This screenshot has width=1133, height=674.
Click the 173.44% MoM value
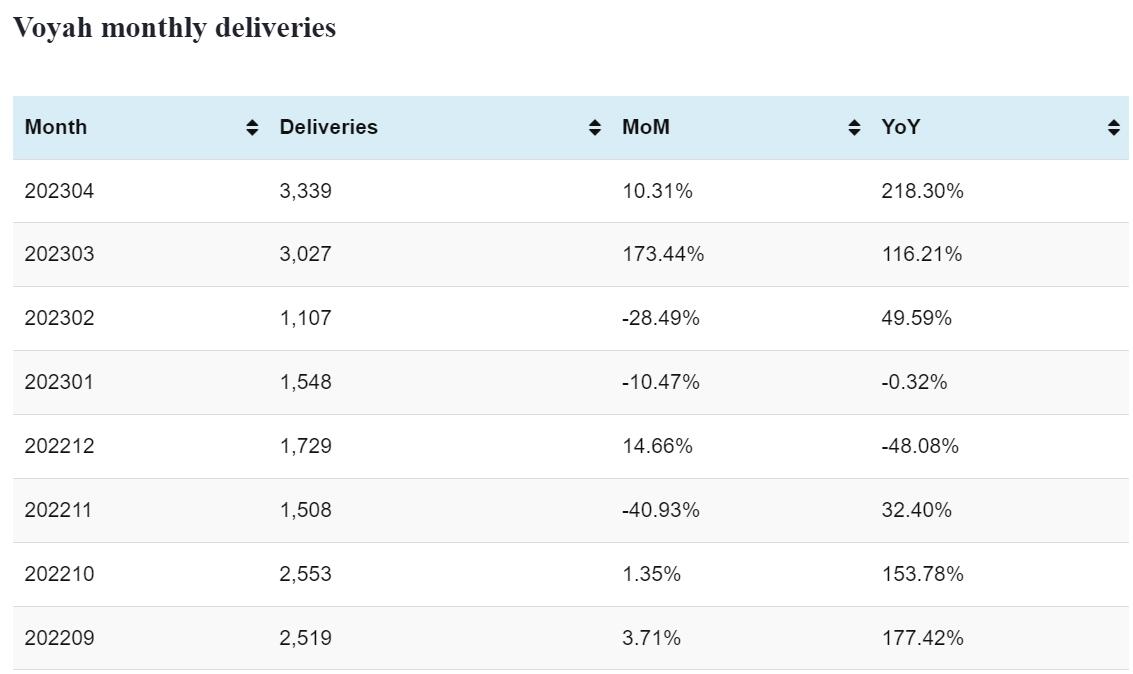point(663,254)
